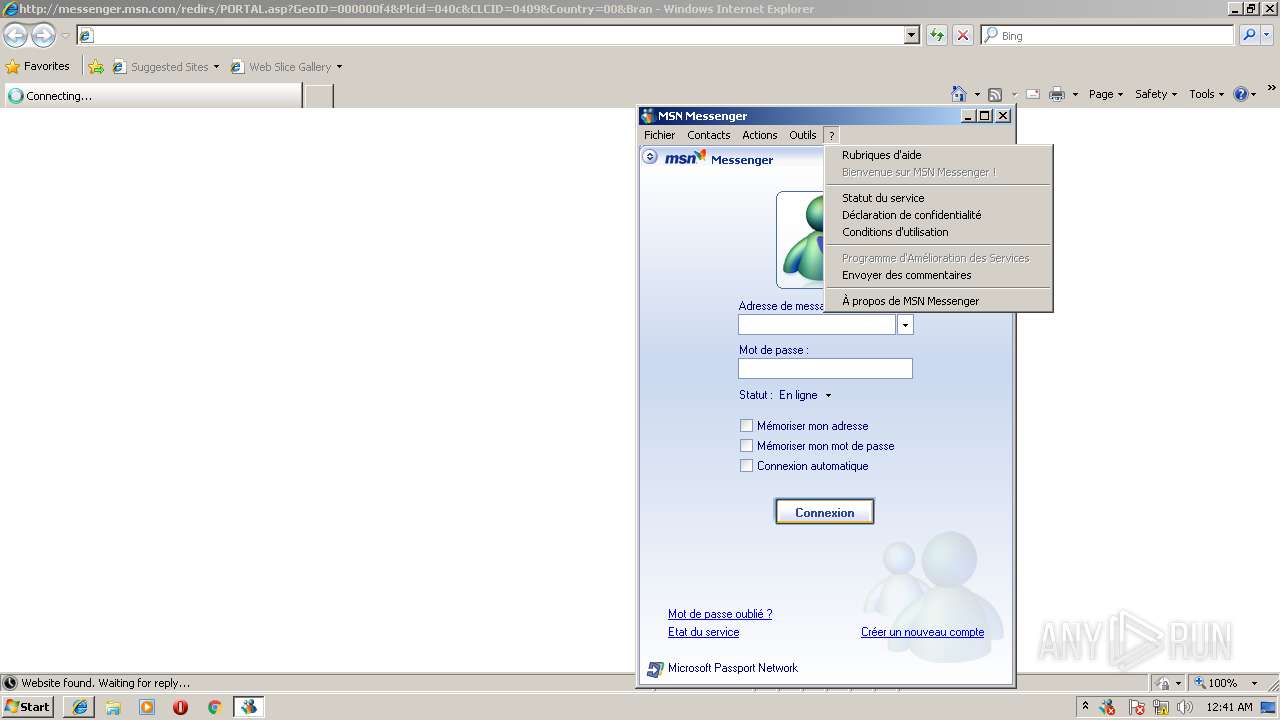
Task: Check Mémoriser mon adresse
Action: pos(746,426)
